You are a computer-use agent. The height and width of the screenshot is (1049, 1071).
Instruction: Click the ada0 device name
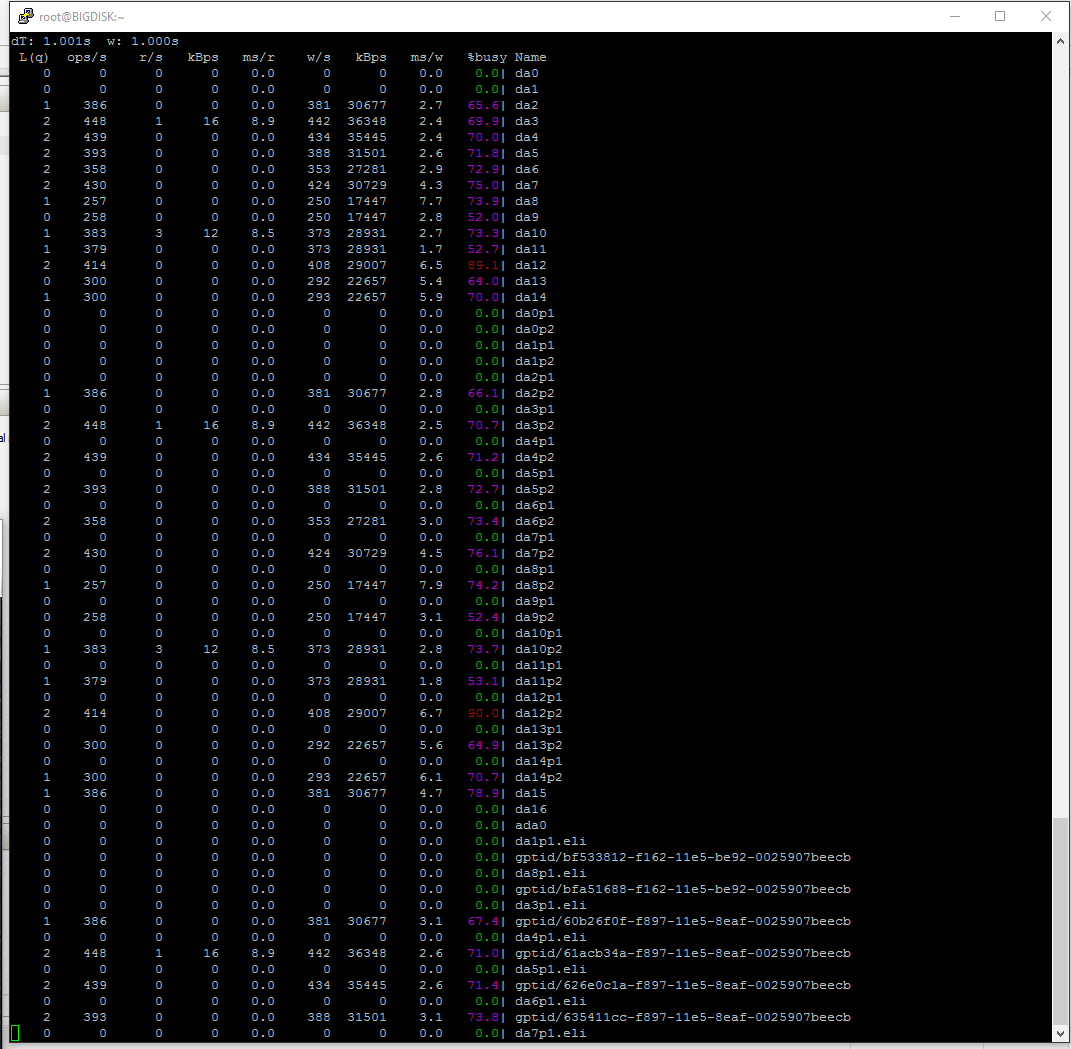click(x=531, y=825)
